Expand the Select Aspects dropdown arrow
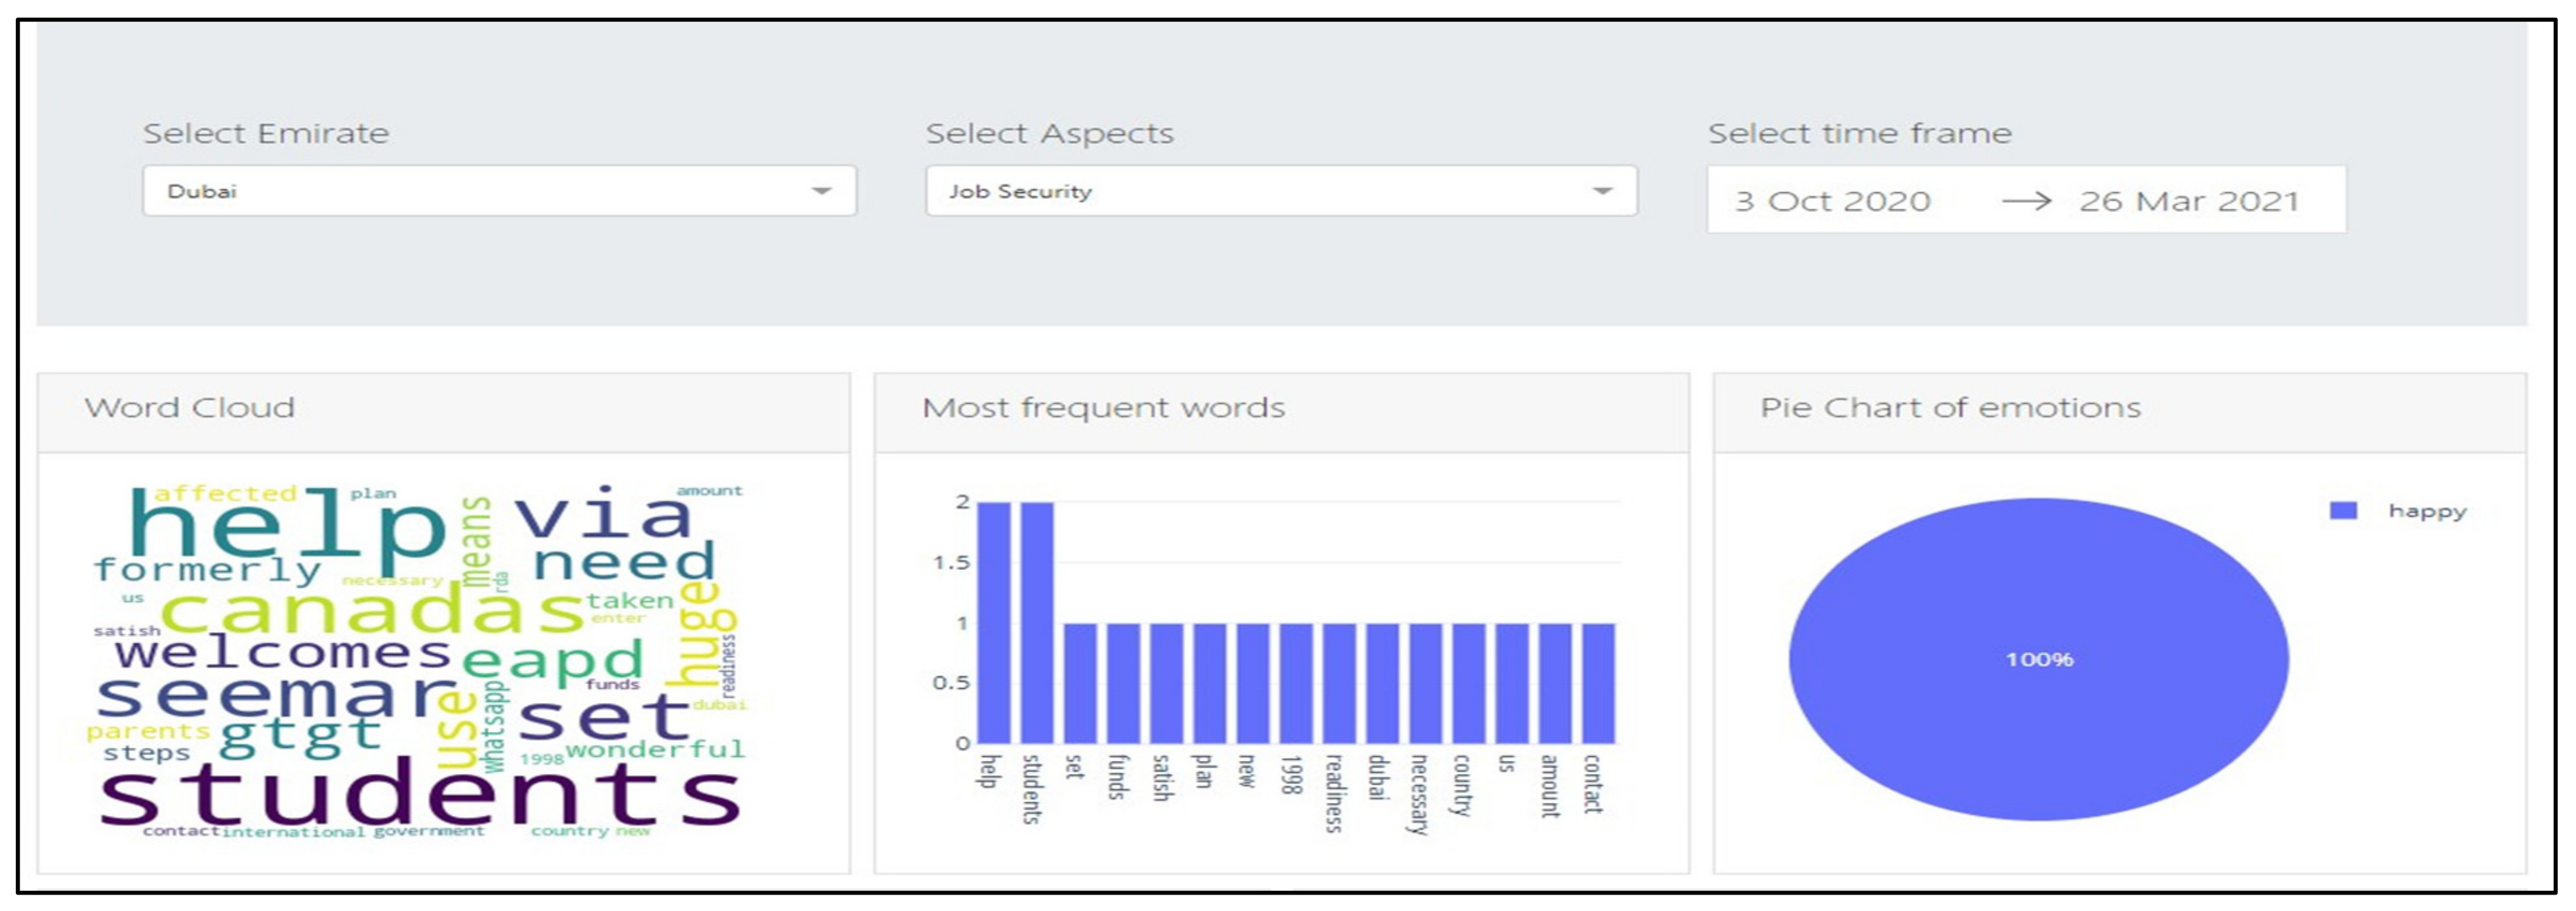Image resolution: width=2576 pixels, height=911 pixels. click(x=1602, y=191)
